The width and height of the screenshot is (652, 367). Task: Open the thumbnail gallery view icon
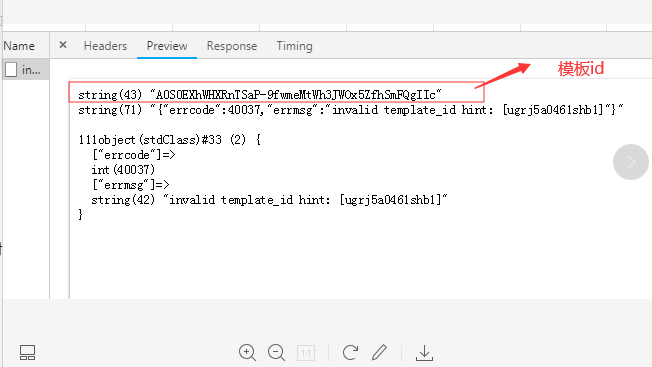(x=27, y=352)
